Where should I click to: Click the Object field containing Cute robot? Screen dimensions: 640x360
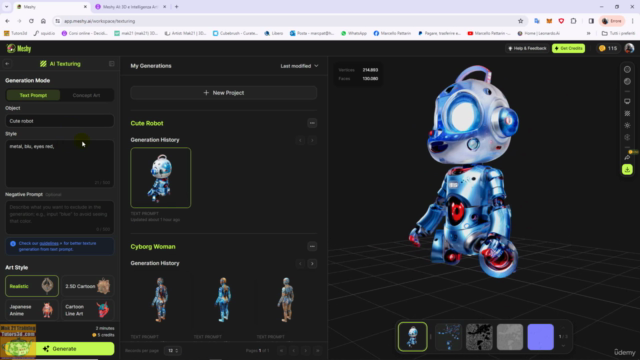click(x=60, y=121)
